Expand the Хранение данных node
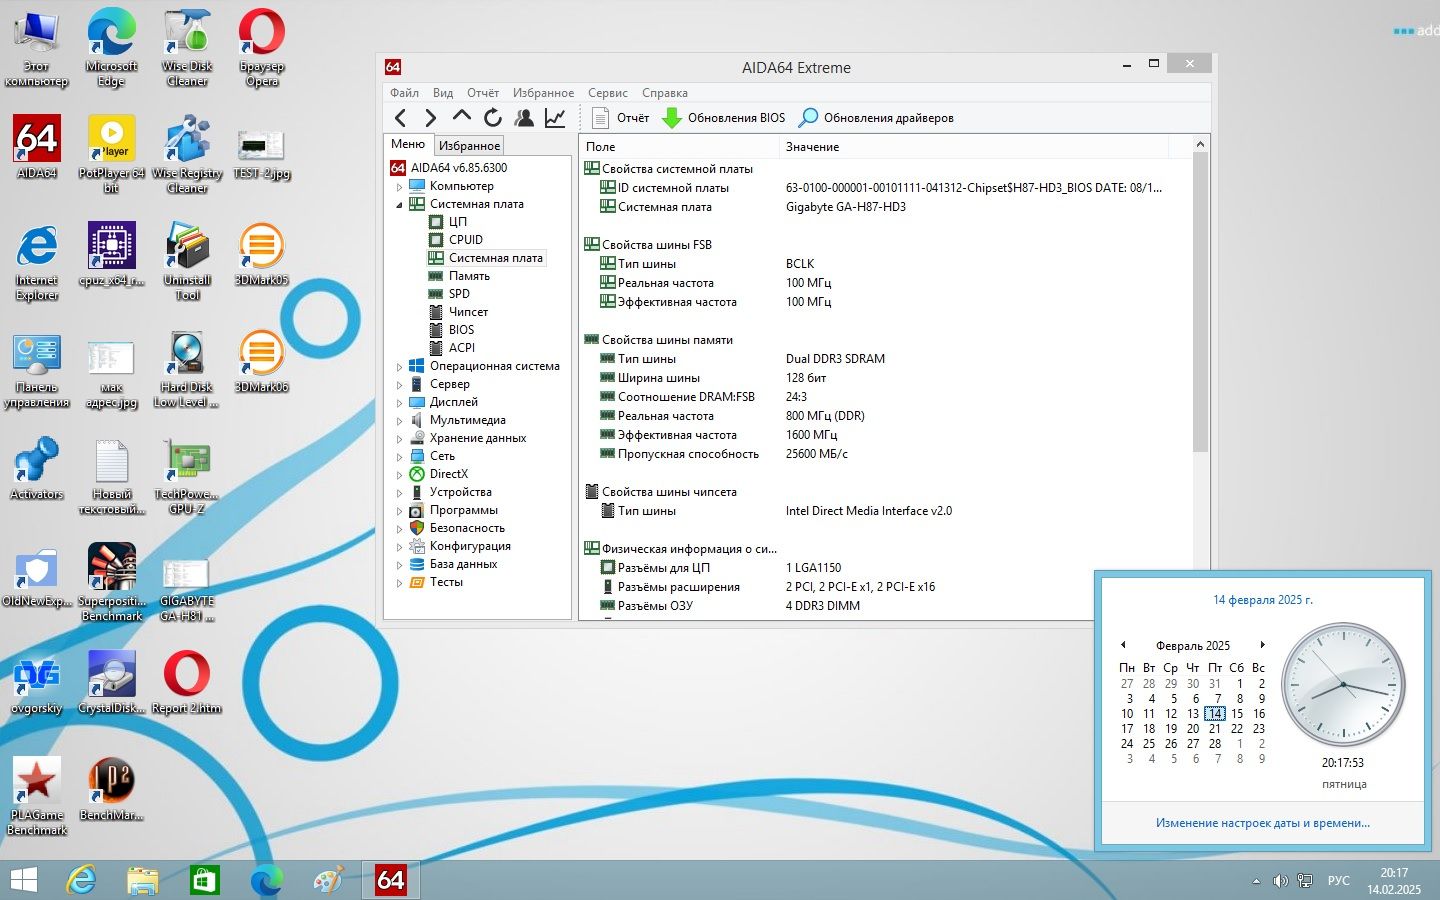 tap(399, 439)
